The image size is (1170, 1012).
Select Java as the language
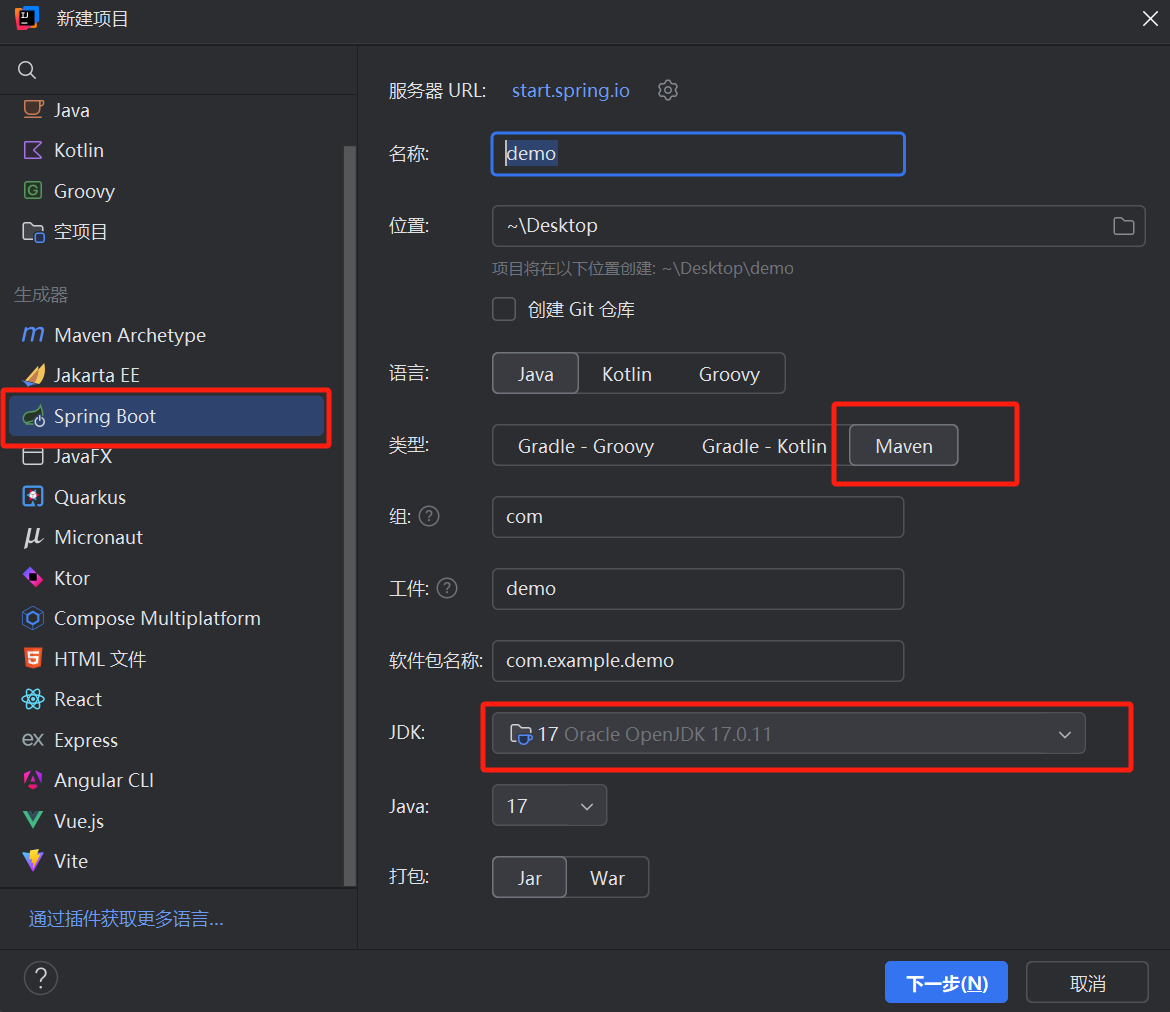[x=536, y=374]
